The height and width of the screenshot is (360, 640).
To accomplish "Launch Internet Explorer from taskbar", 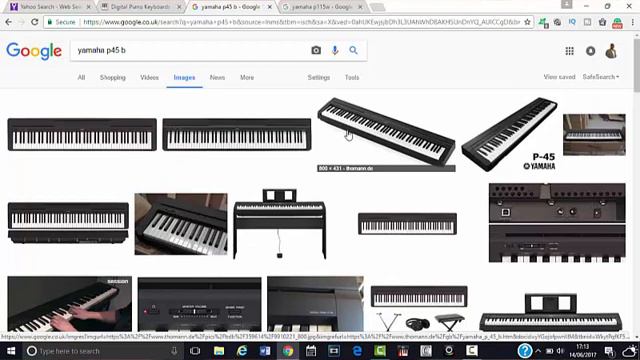I will (x=242, y=351).
